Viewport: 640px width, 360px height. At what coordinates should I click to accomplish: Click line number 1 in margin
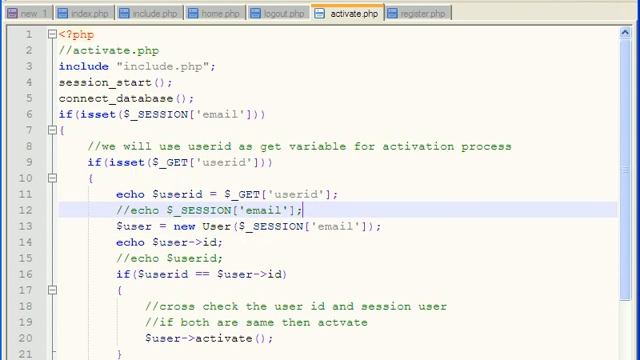tap(29, 34)
